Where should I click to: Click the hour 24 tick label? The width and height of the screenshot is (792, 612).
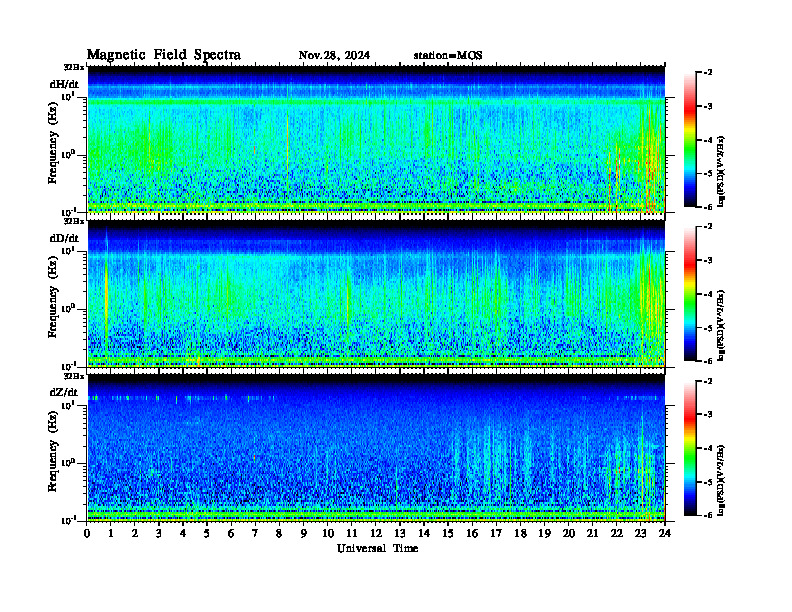(665, 533)
